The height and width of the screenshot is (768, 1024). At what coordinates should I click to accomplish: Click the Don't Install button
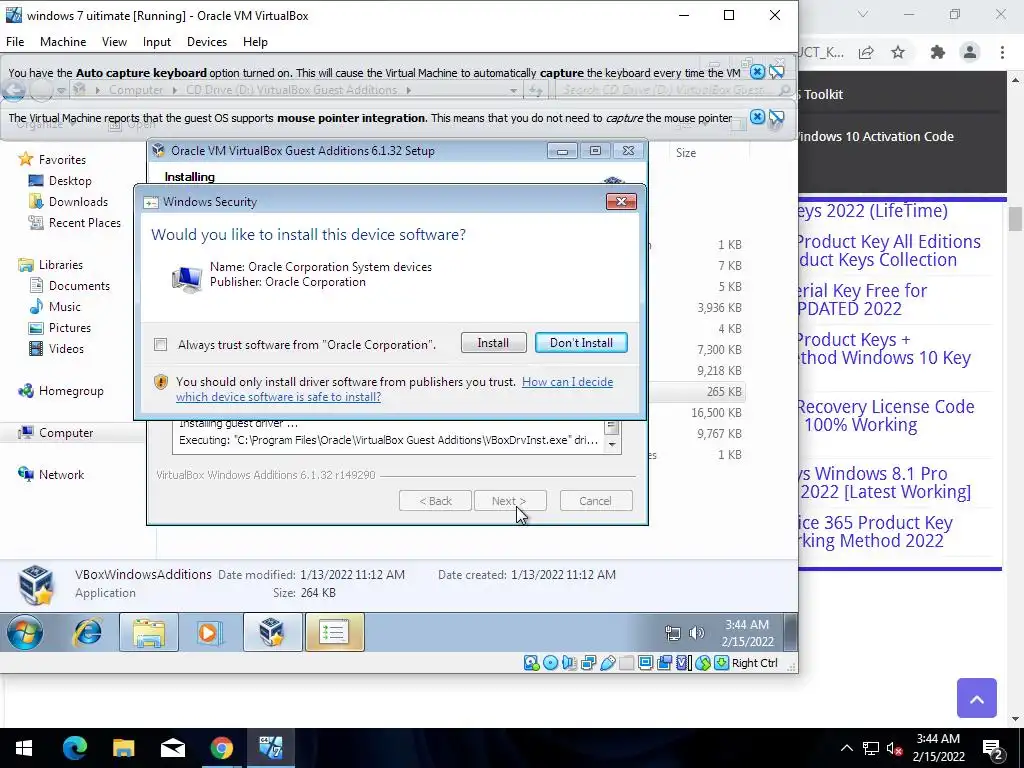[x=581, y=343]
